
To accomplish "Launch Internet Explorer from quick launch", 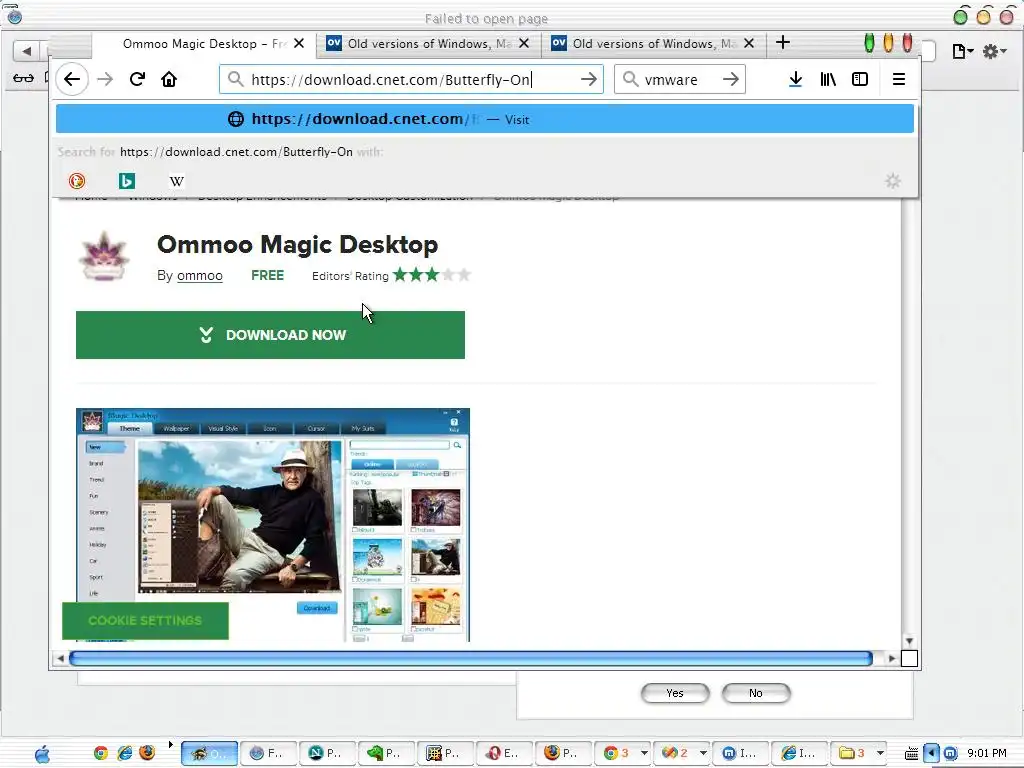I will [x=125, y=753].
